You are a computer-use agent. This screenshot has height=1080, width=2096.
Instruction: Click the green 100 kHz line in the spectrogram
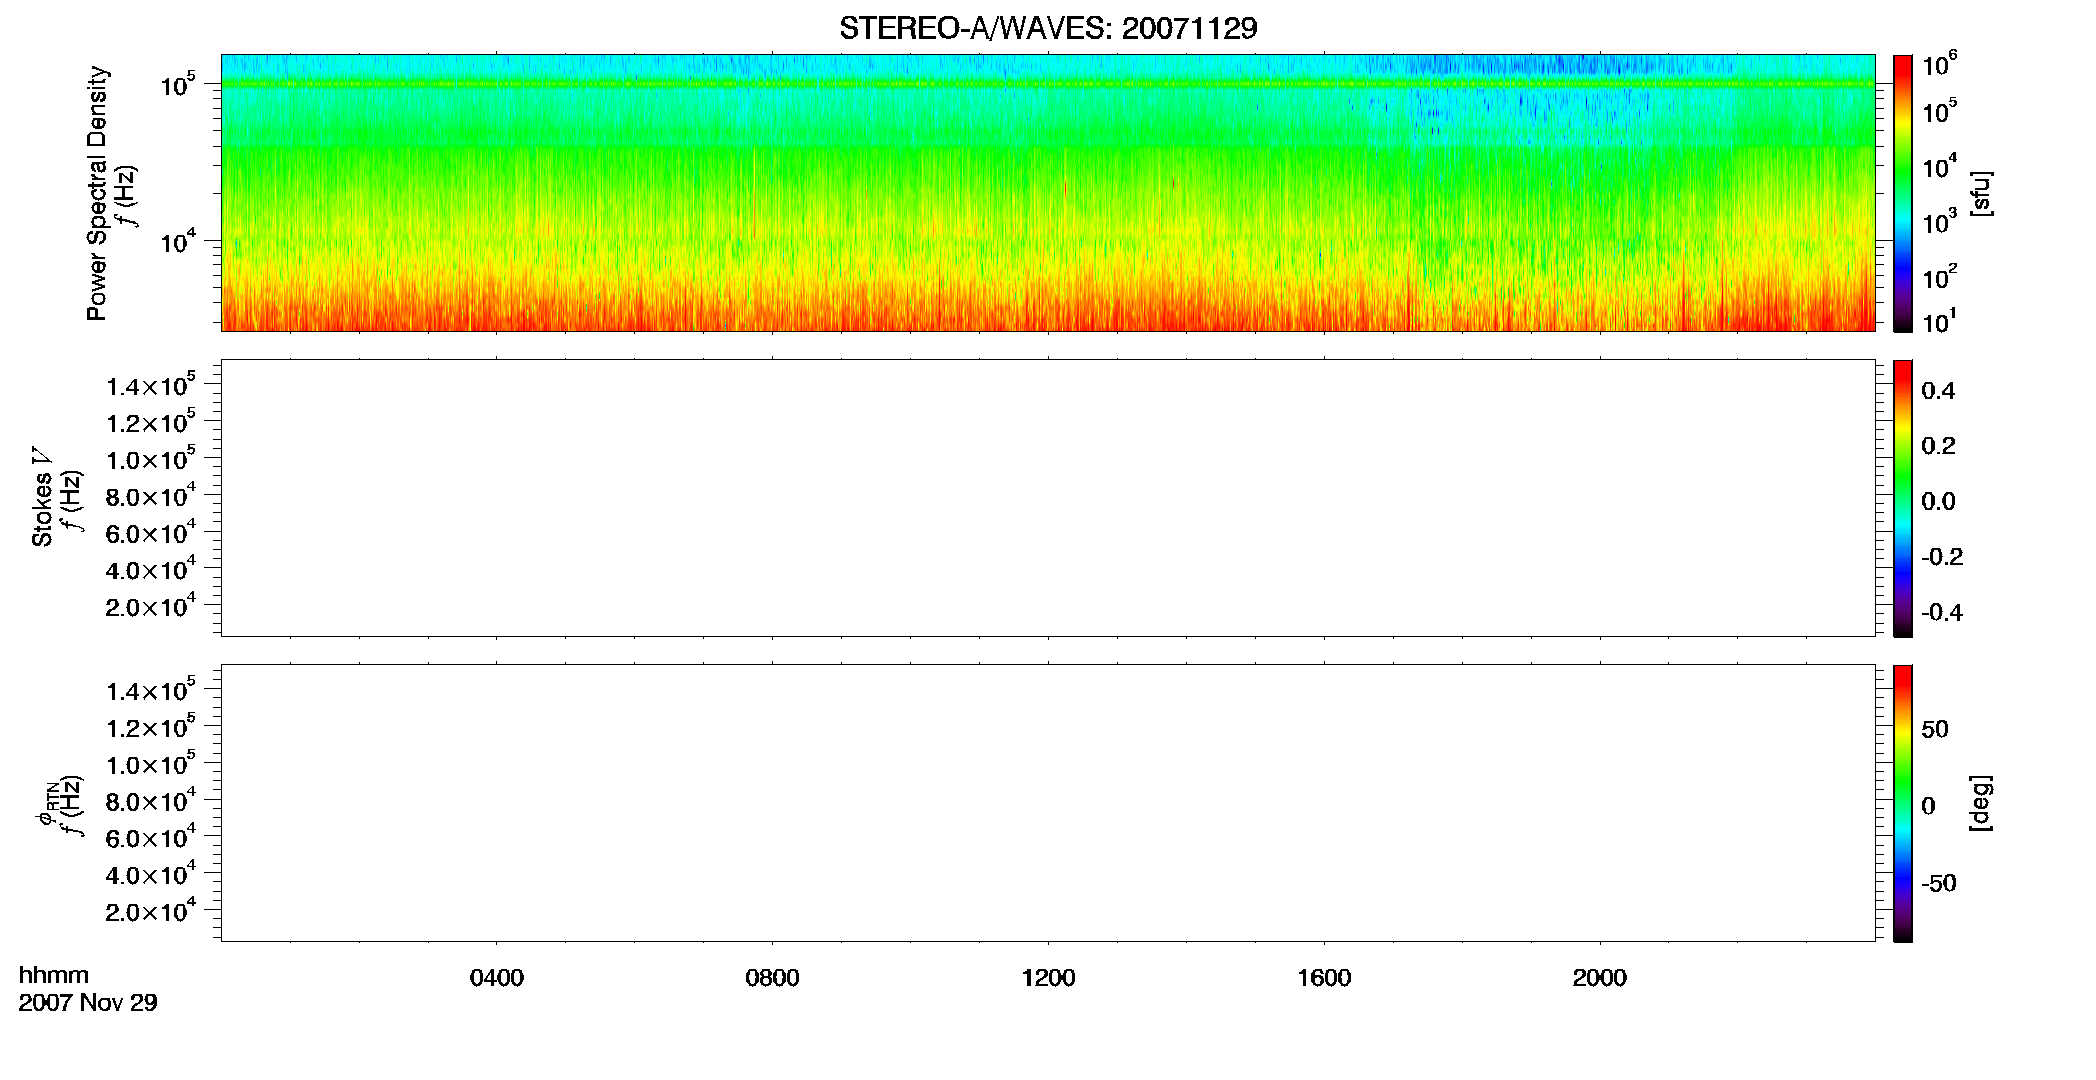(x=1048, y=84)
